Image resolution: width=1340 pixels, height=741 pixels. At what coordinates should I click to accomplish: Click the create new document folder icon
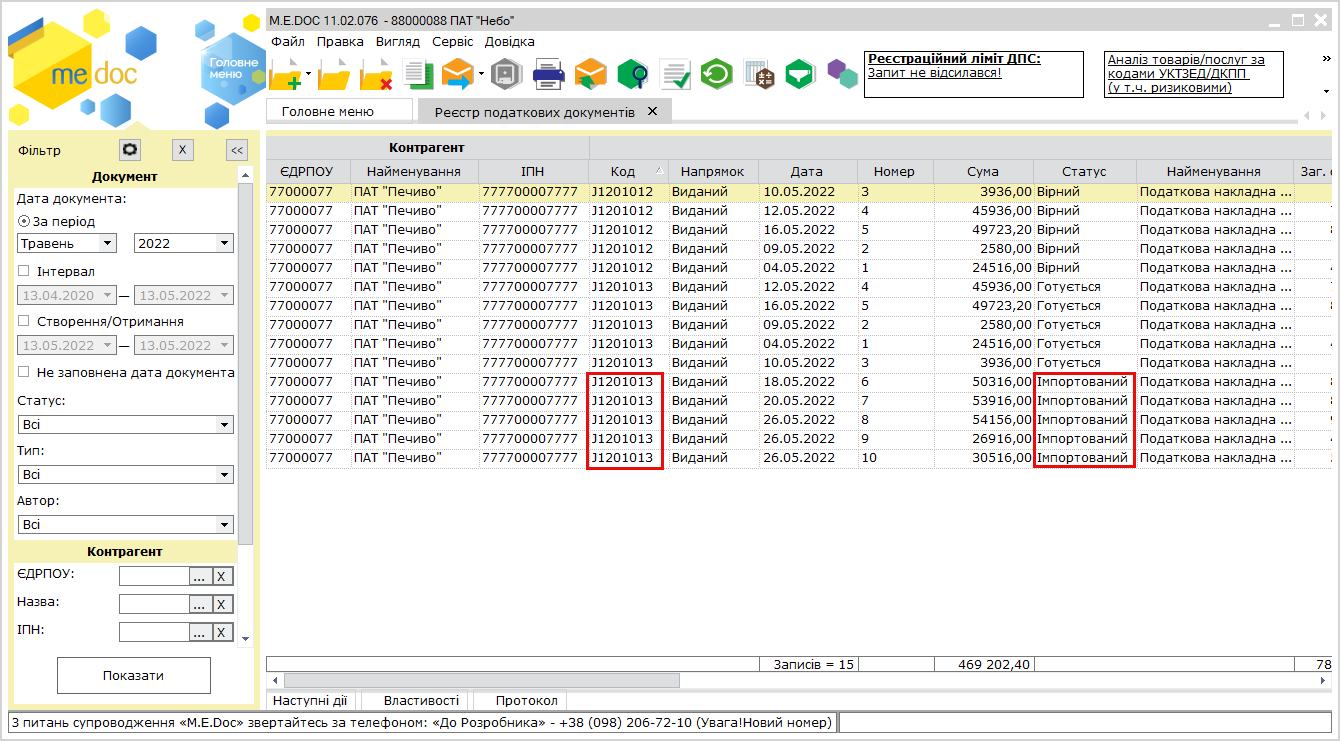click(x=285, y=74)
